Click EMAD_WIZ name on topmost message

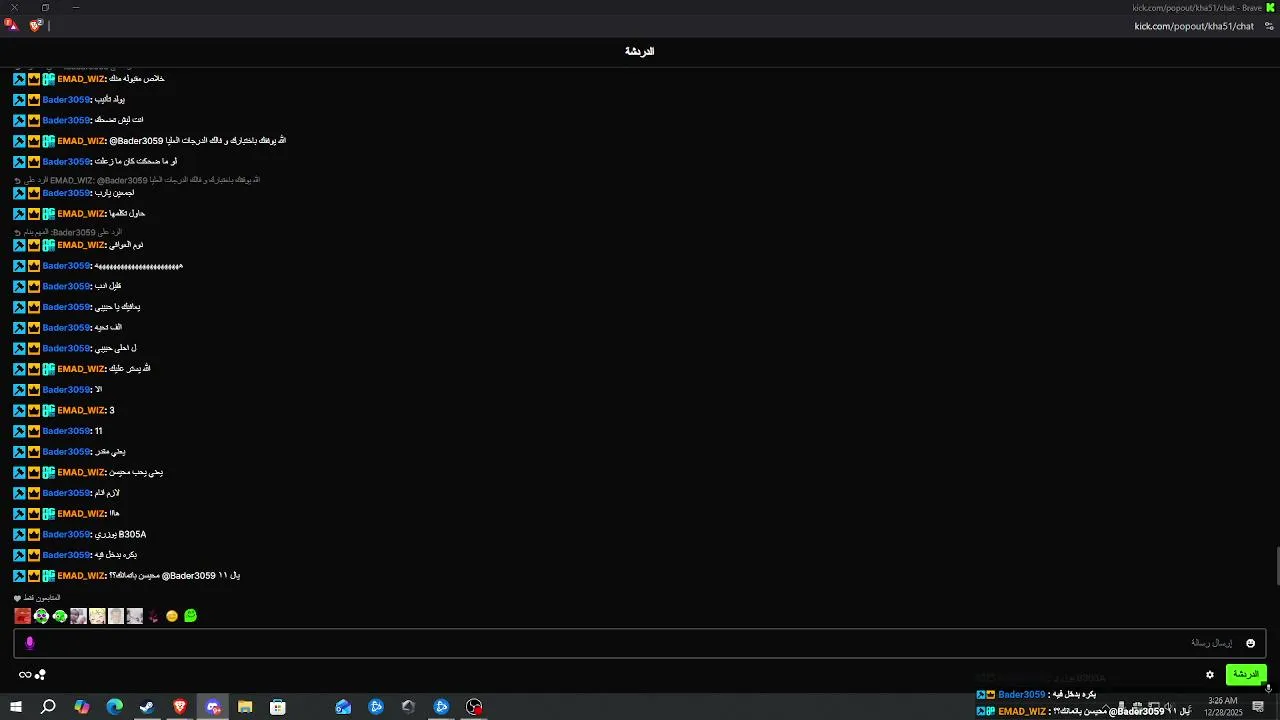click(x=81, y=79)
